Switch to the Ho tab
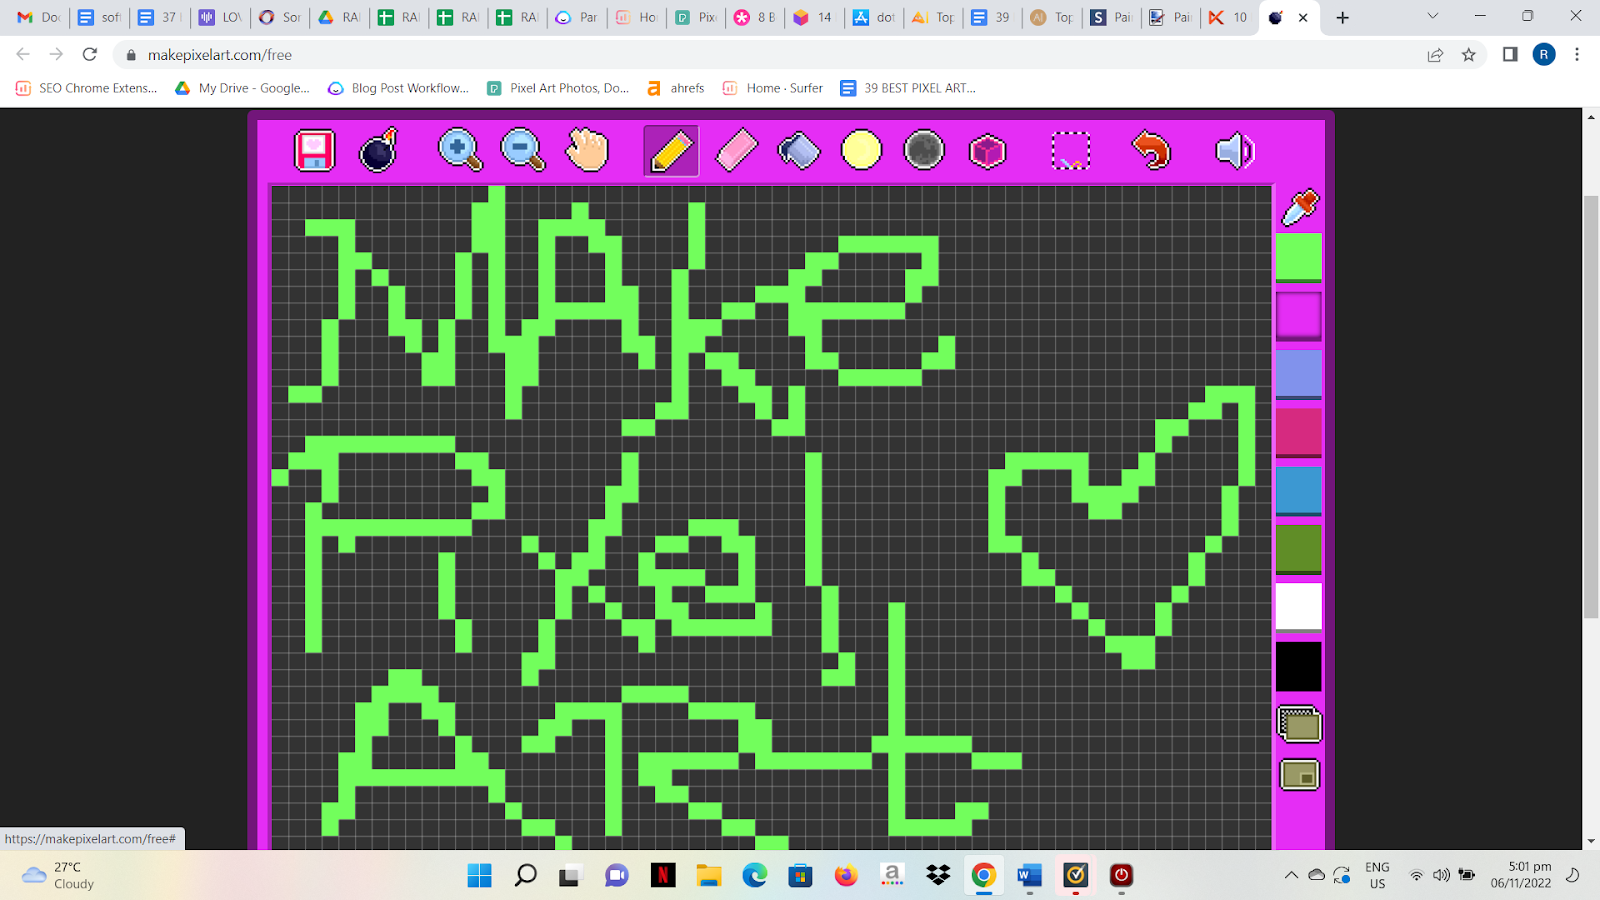Screen dimensions: 1600x900 coord(636,17)
